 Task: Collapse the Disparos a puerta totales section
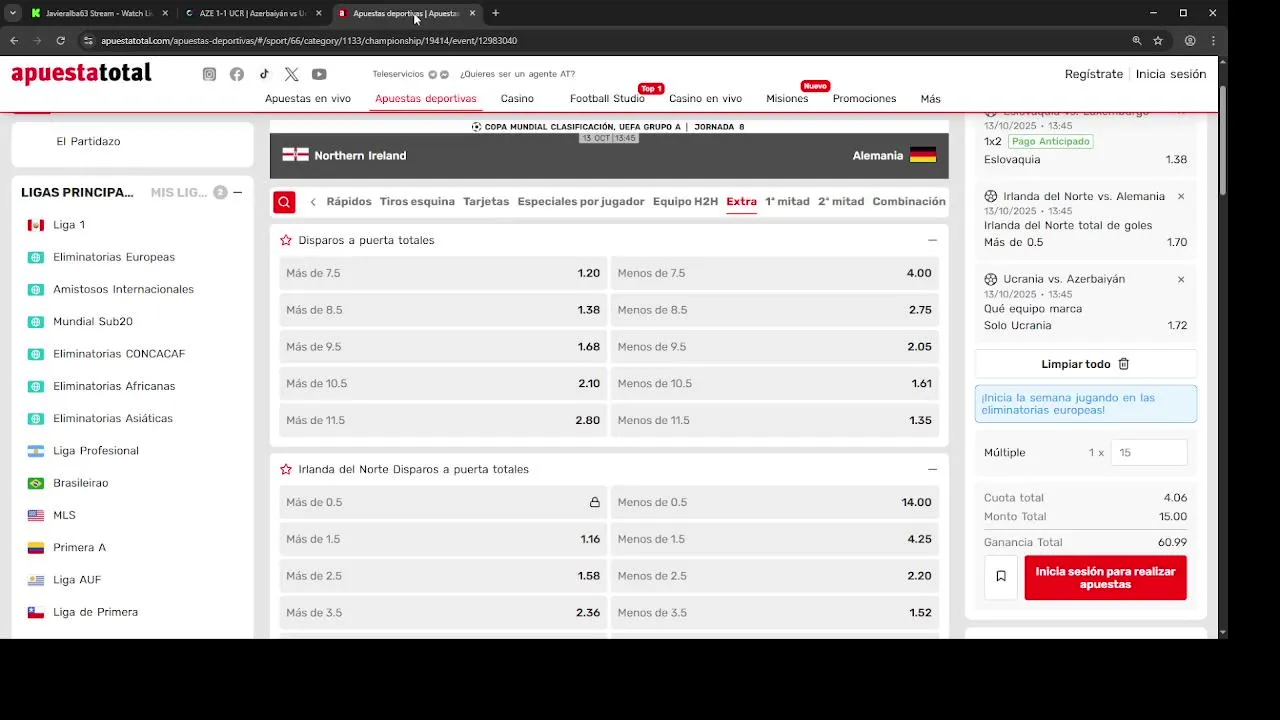click(x=932, y=240)
